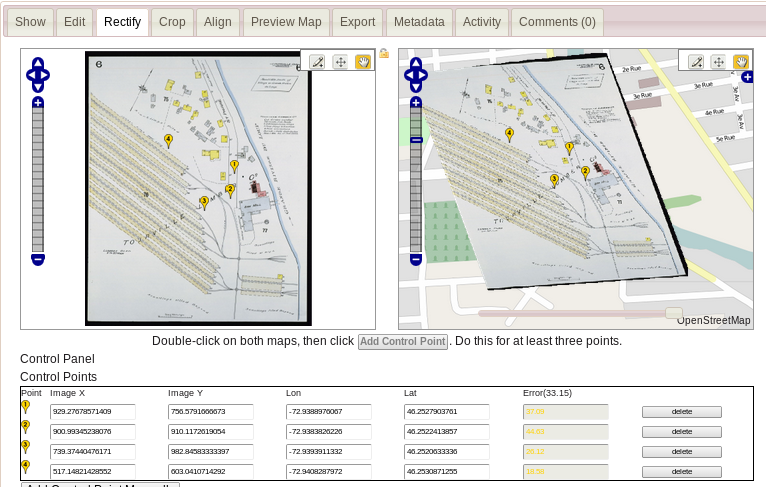Select move control point tool on left map

[x=340, y=62]
